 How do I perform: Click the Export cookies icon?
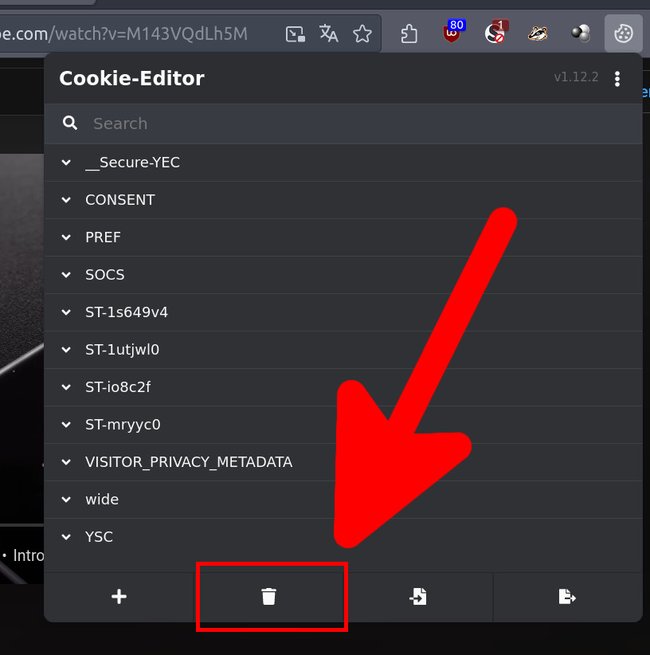[x=567, y=596]
